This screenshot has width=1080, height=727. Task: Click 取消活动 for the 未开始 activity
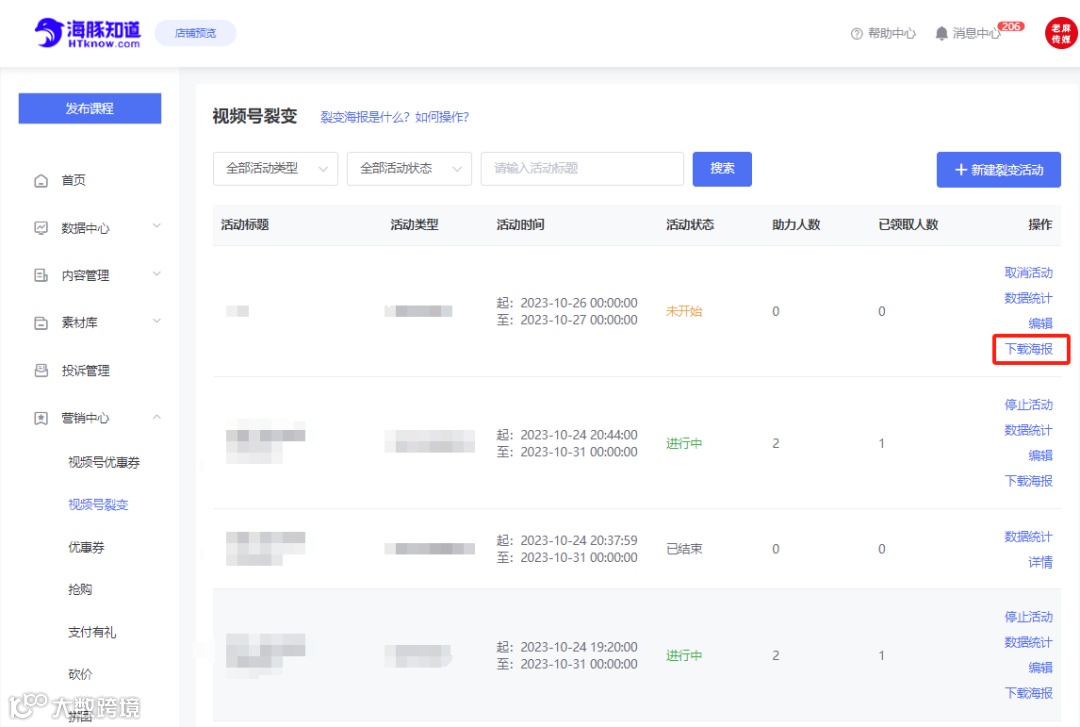[1028, 273]
